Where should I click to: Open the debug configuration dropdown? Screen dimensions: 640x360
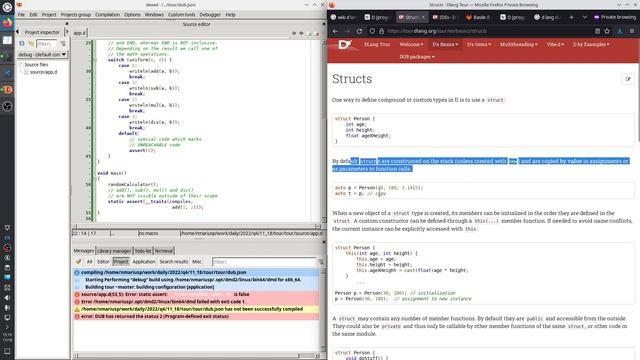point(42,54)
